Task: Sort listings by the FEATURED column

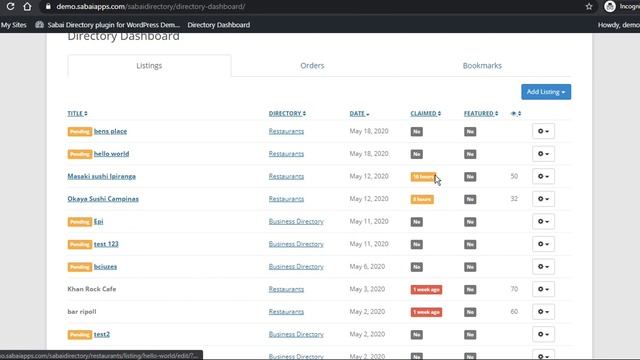Action: pos(481,113)
